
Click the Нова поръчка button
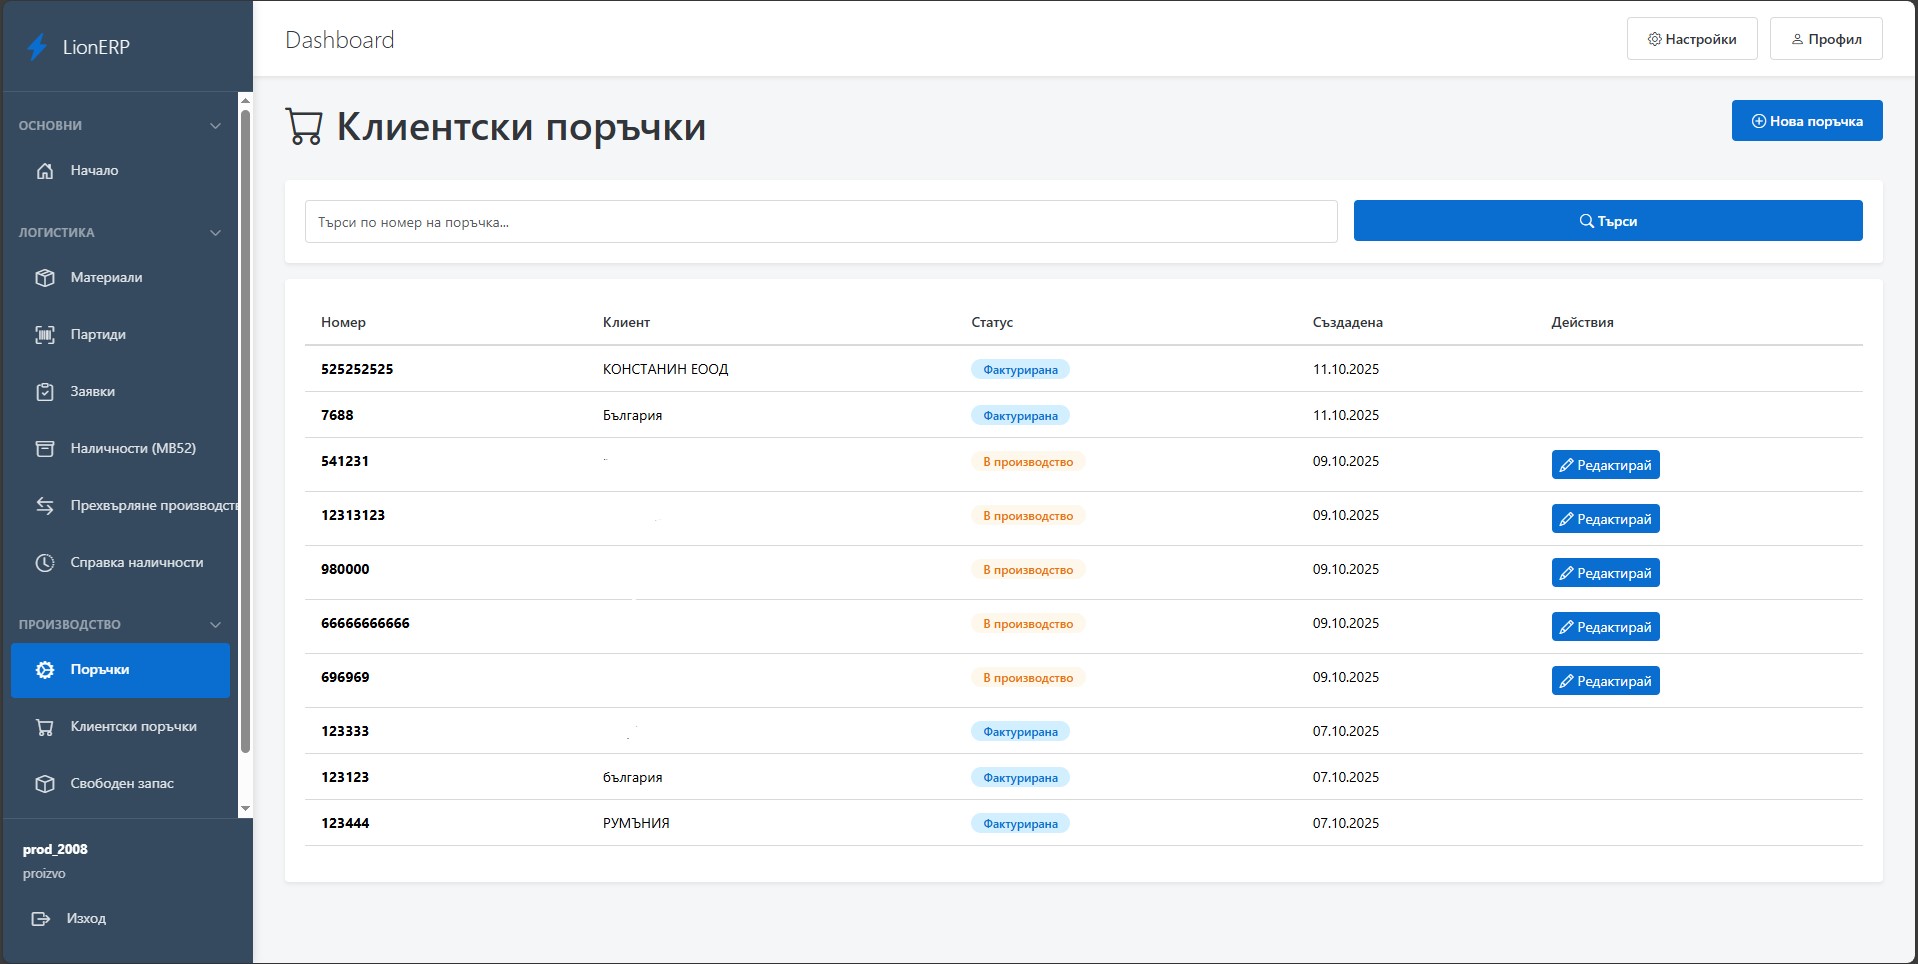point(1806,120)
